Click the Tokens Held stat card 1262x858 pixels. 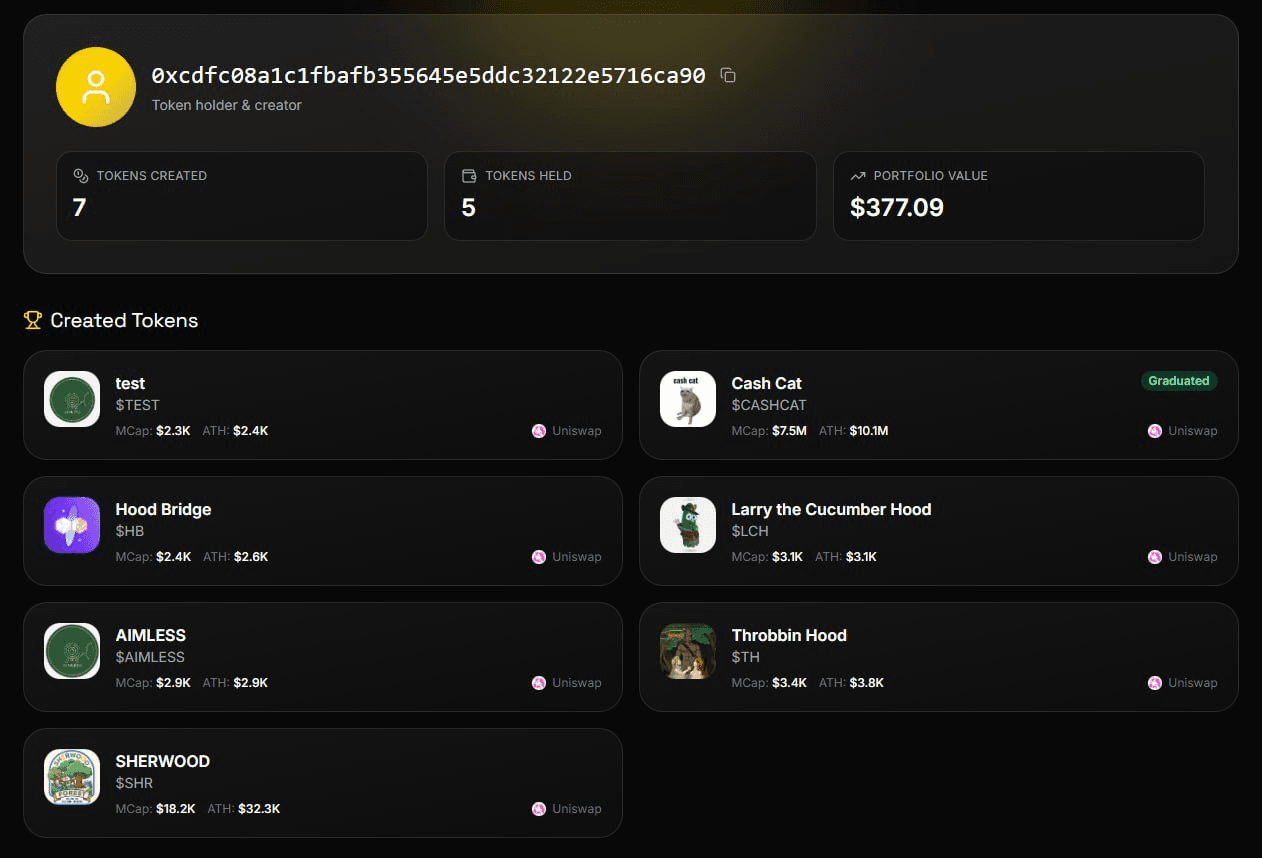630,196
